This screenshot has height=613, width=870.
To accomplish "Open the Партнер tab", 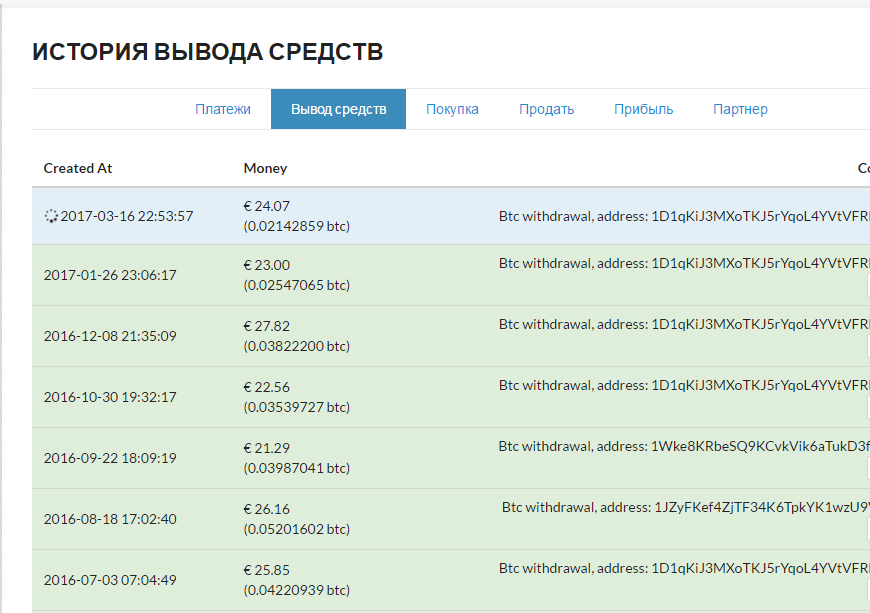I will point(740,109).
